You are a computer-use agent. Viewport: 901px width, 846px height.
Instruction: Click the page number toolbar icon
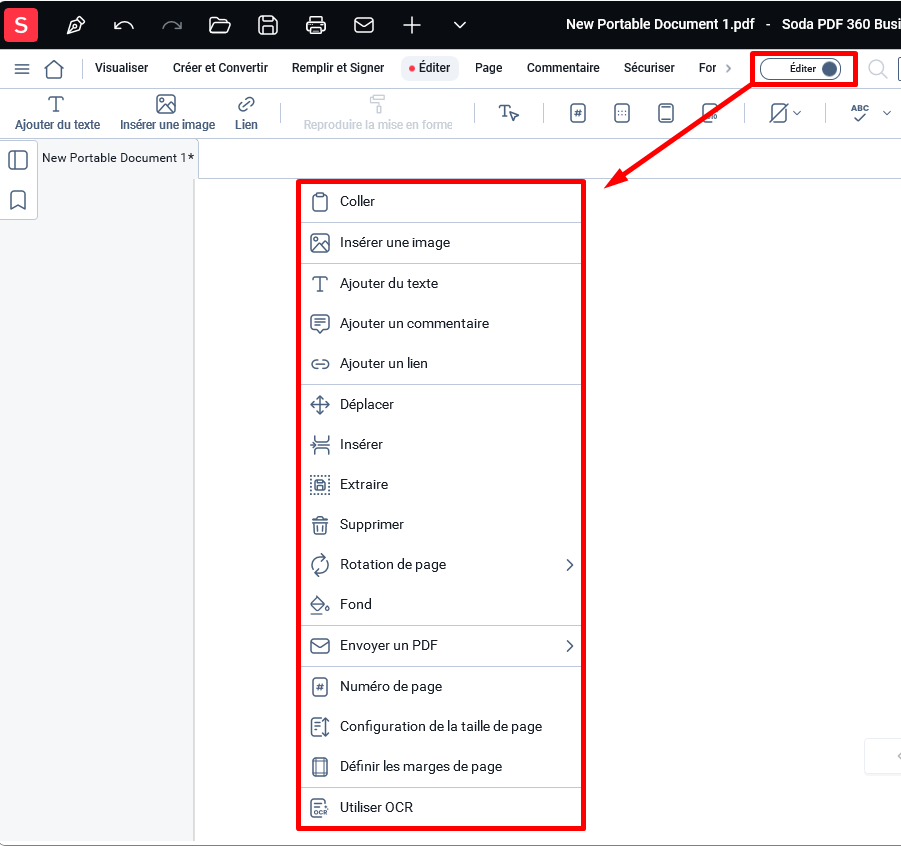click(x=577, y=113)
